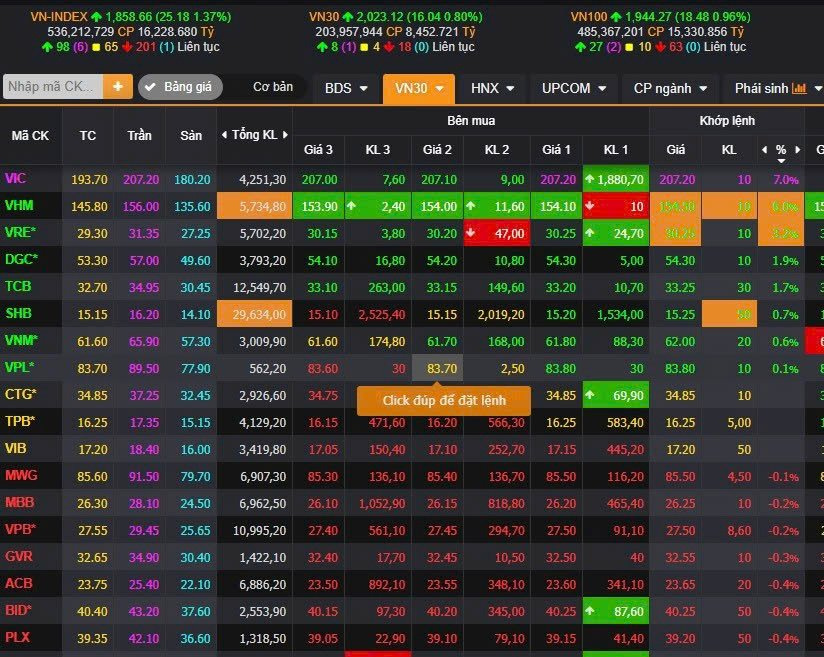824x657 pixels.
Task: Toggle the Bảng giá view option
Action: 181,88
